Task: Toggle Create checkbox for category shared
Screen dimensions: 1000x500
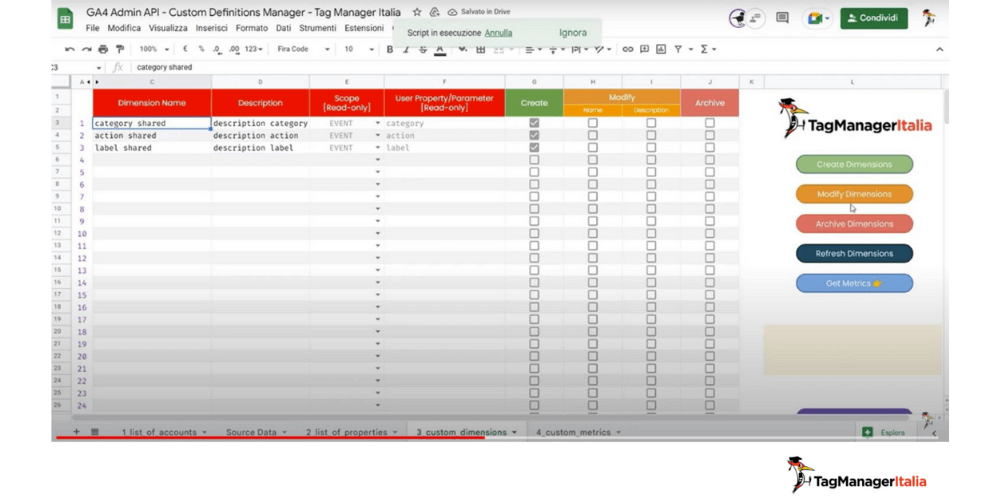Action: (x=534, y=123)
